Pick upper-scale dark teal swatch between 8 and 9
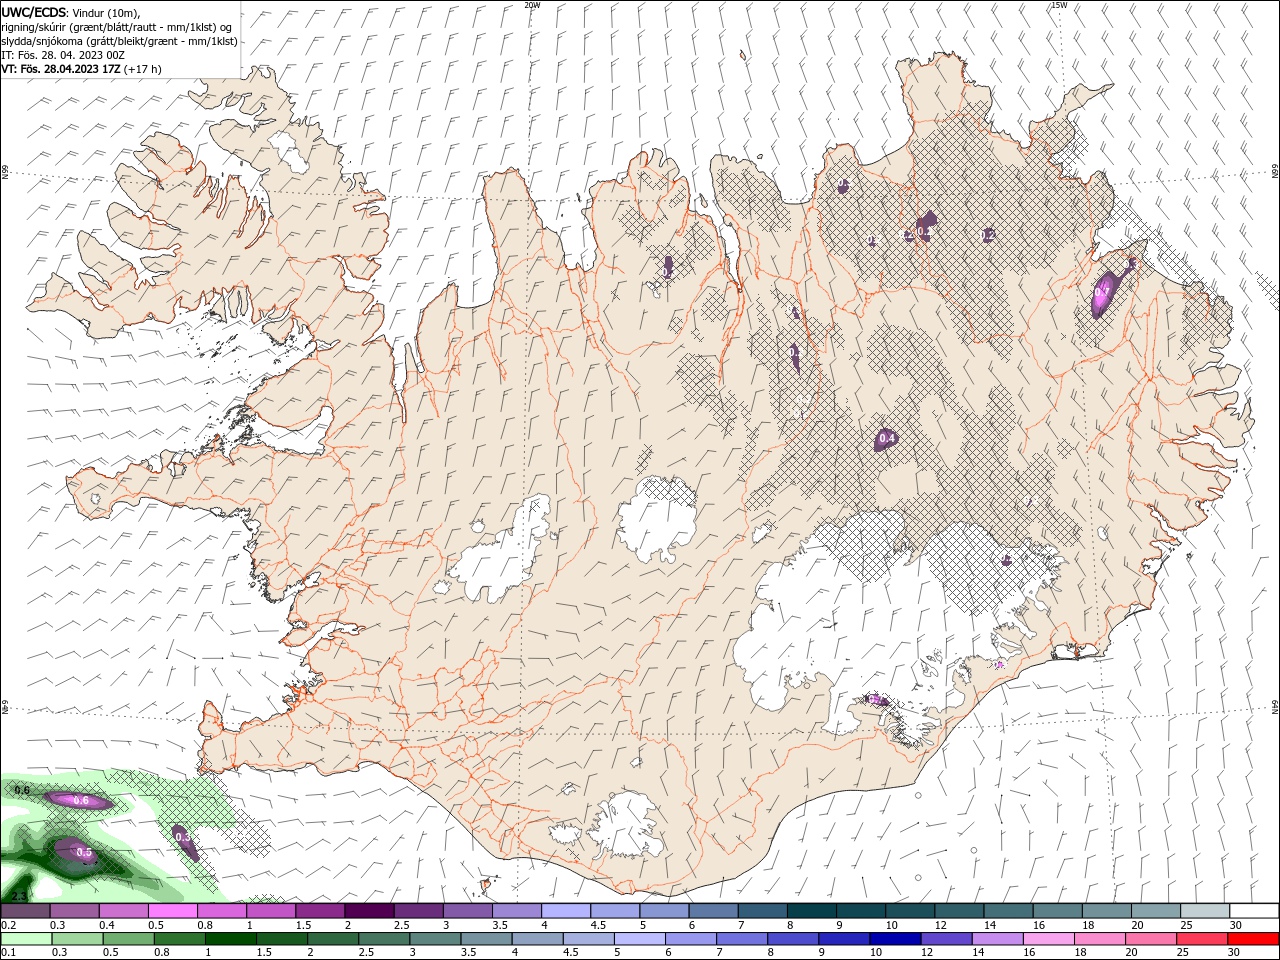1280x960 pixels. [811, 911]
